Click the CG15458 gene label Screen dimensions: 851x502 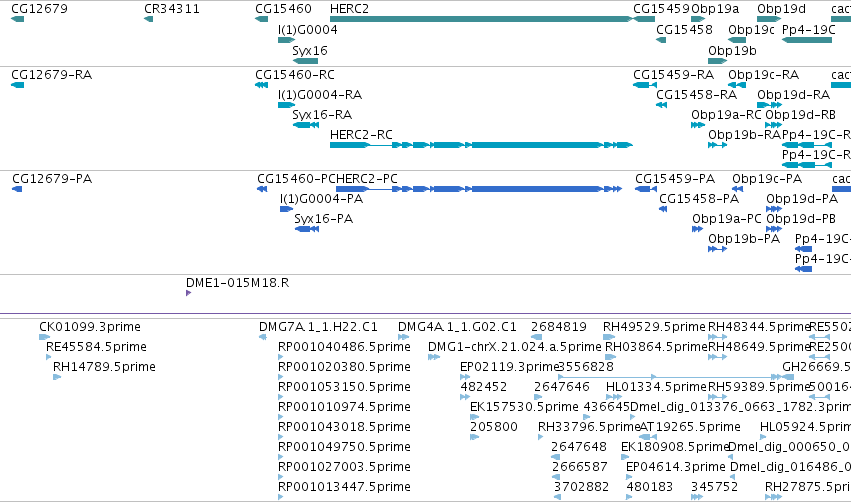684,29
